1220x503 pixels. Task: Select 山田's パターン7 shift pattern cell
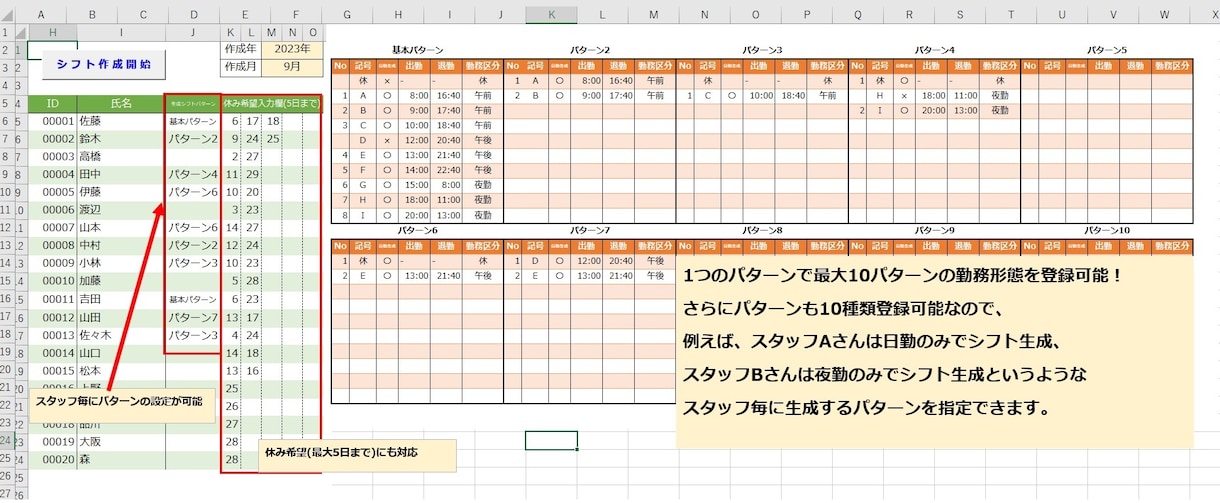(193, 318)
